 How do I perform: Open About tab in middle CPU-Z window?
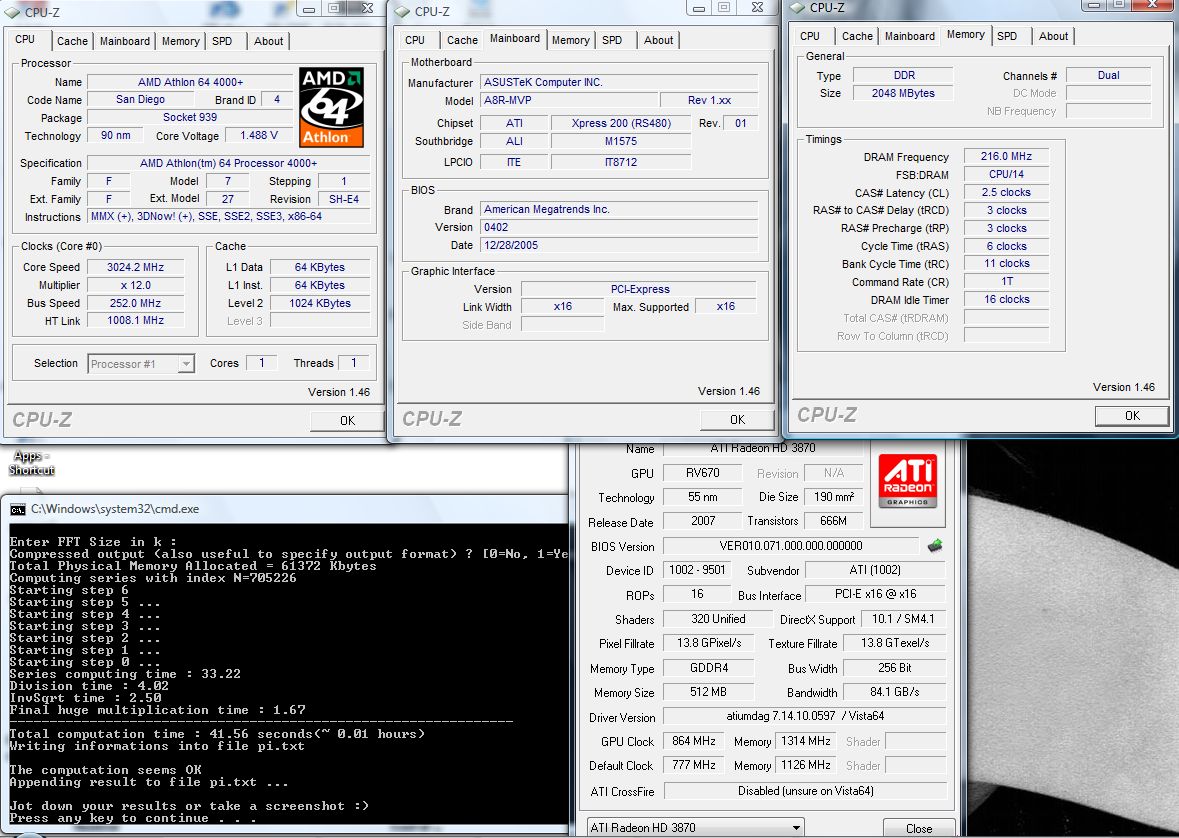tap(658, 41)
